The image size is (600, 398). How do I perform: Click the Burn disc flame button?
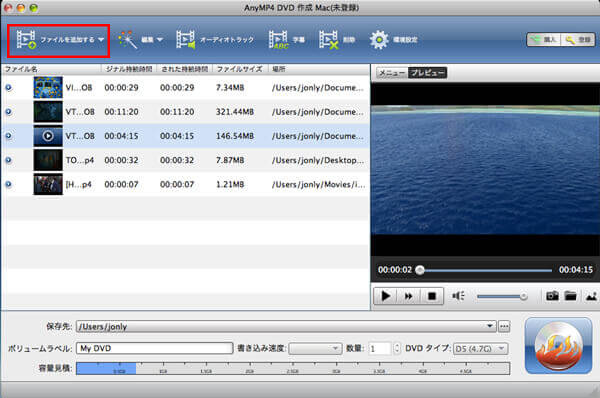[558, 346]
